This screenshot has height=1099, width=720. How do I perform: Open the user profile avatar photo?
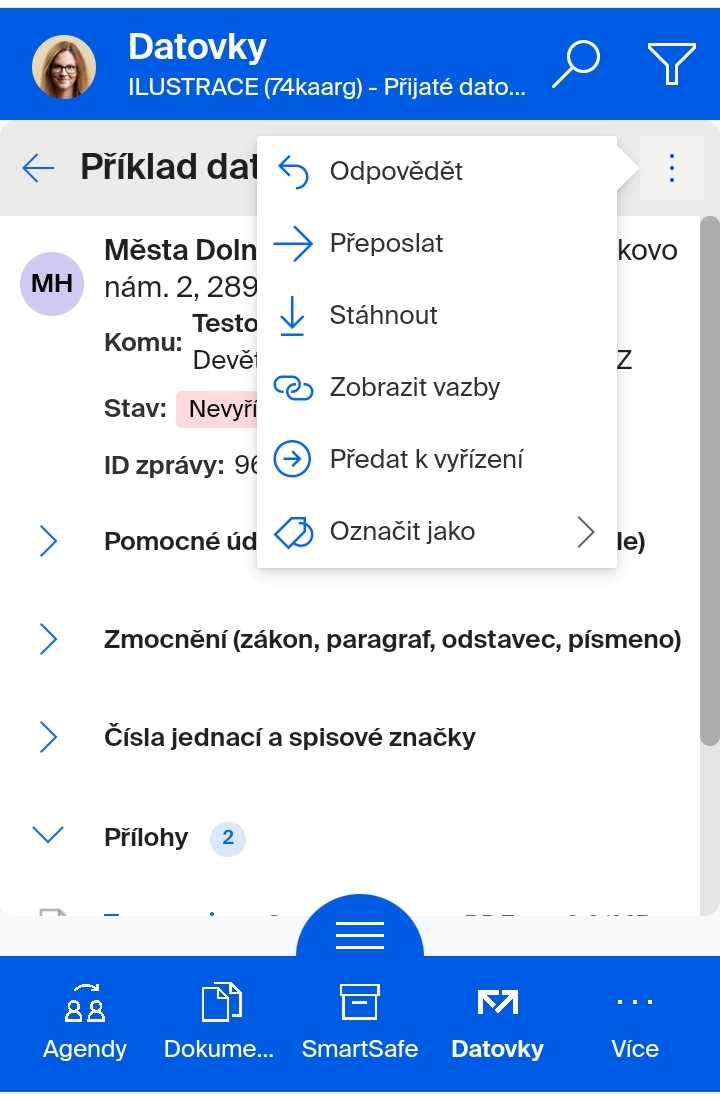tap(64, 67)
